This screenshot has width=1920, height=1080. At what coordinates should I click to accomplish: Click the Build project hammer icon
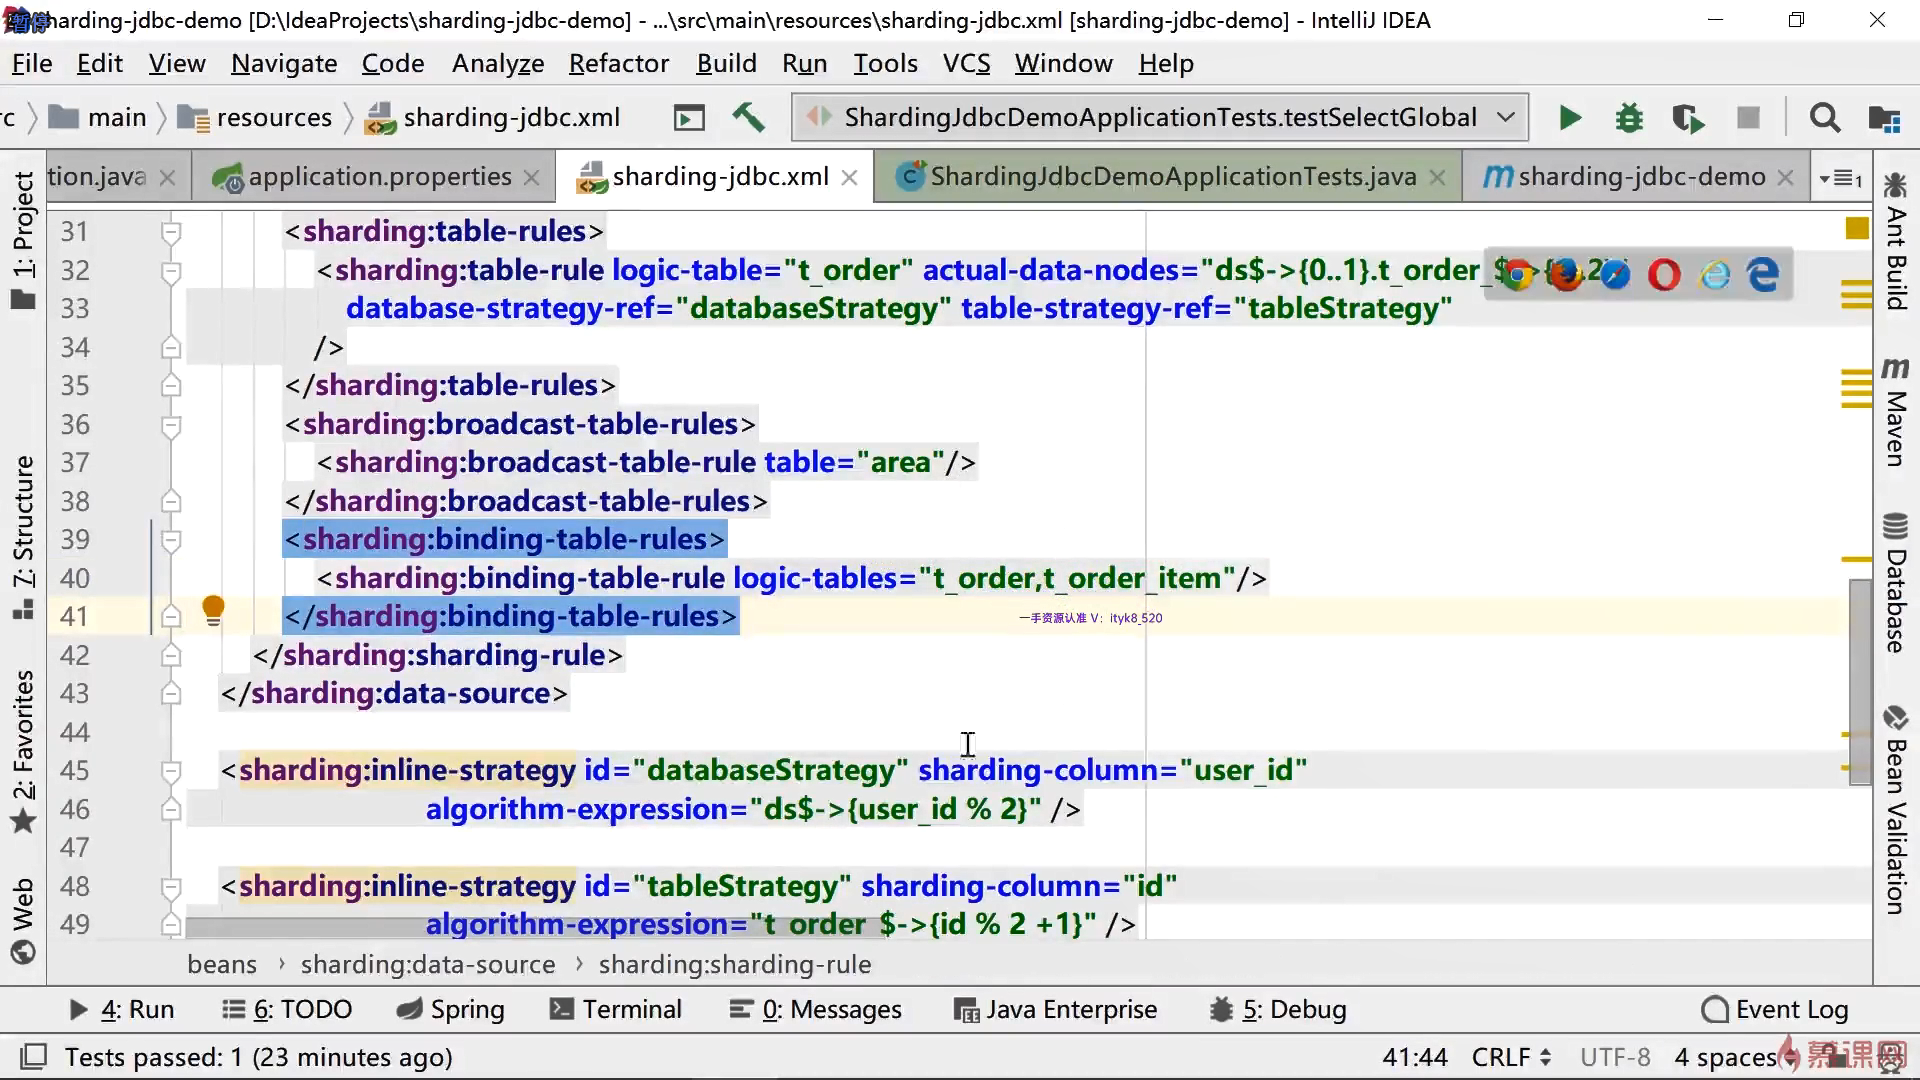[x=748, y=118]
